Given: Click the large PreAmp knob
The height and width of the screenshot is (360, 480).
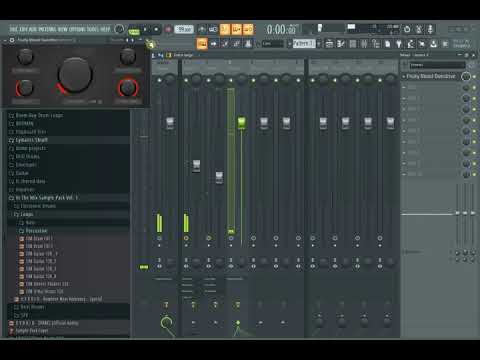Looking at the screenshot, I should click(x=75, y=74).
